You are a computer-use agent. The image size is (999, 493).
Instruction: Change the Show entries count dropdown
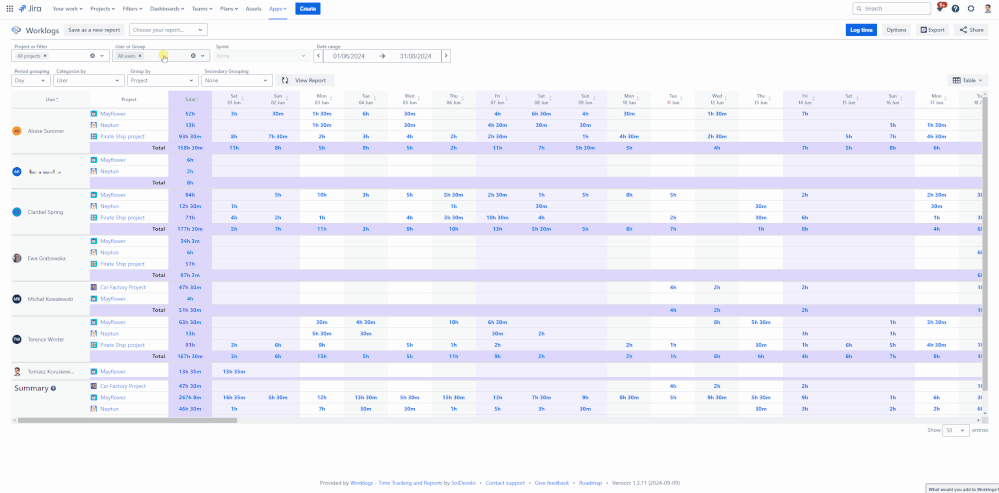click(956, 430)
